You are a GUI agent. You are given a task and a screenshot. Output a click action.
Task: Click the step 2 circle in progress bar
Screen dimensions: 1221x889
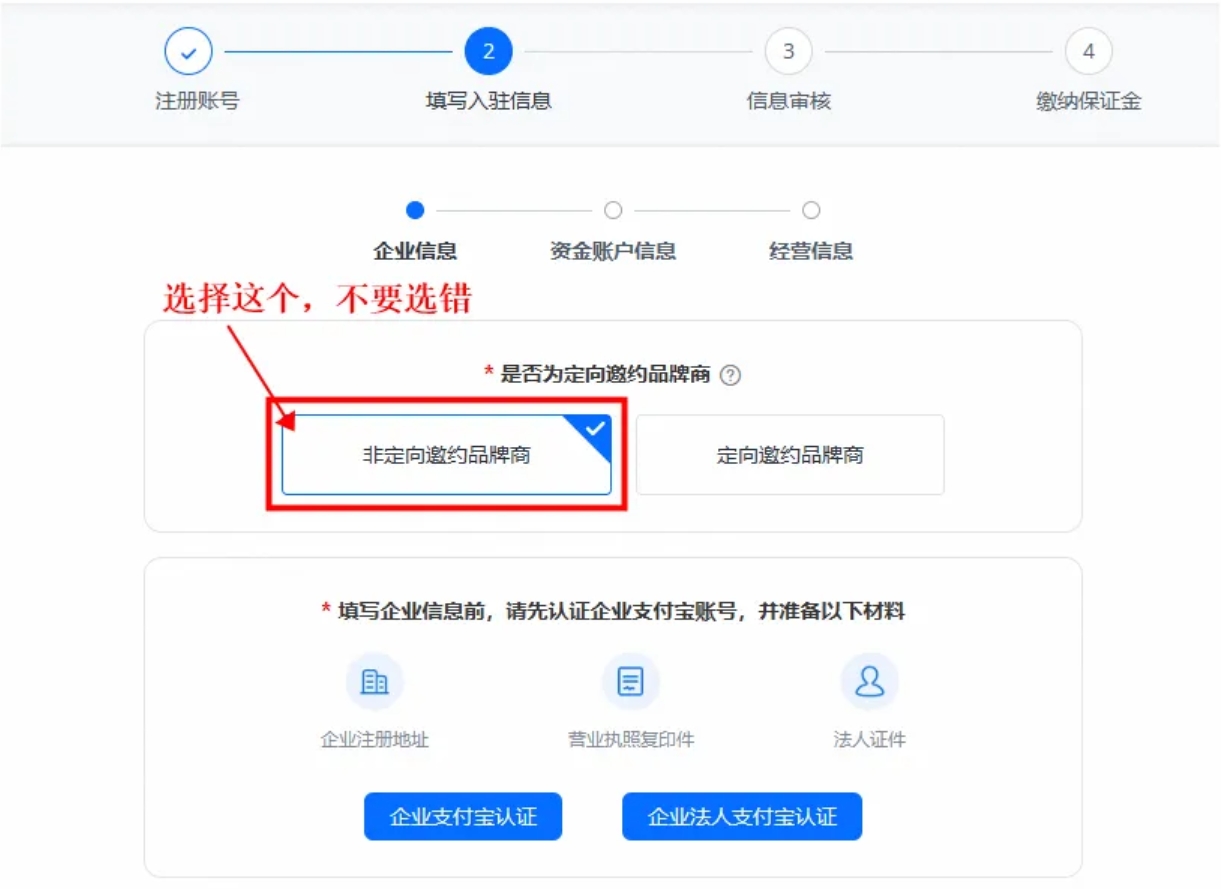click(x=489, y=52)
